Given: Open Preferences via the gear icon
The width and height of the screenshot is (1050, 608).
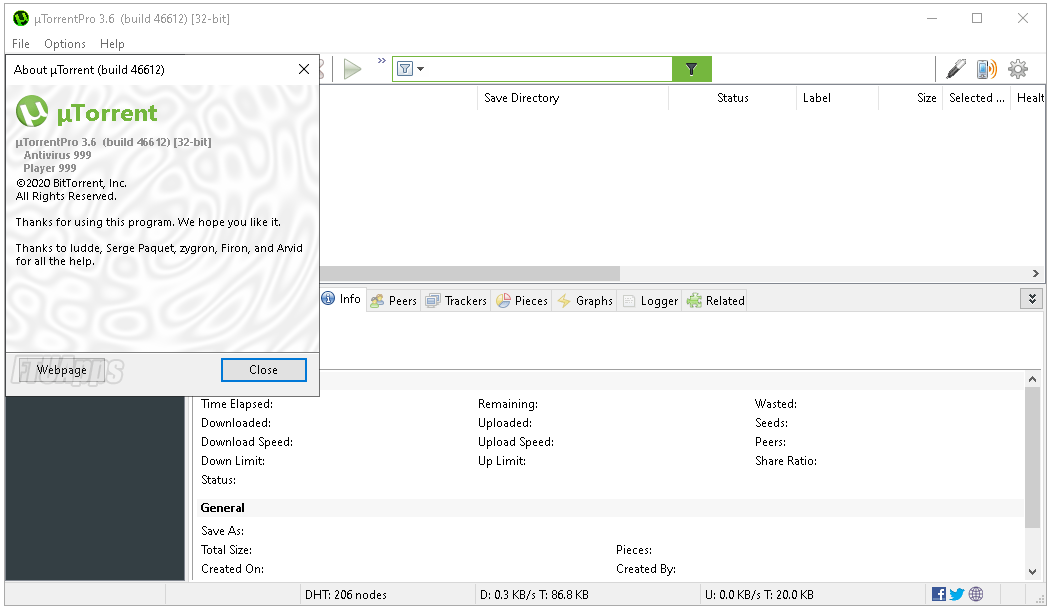Looking at the screenshot, I should 1018,69.
